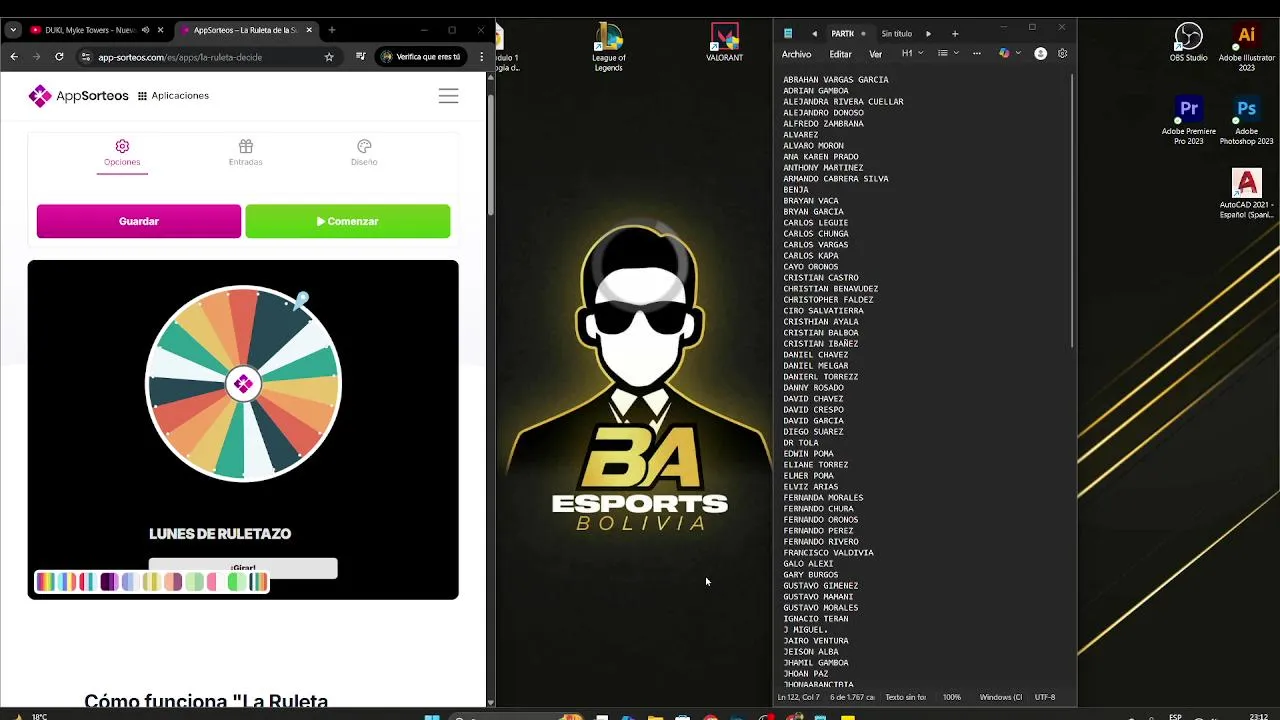
Task: Click the FERNANDA MORALES line in Notepad
Action: [x=823, y=498]
